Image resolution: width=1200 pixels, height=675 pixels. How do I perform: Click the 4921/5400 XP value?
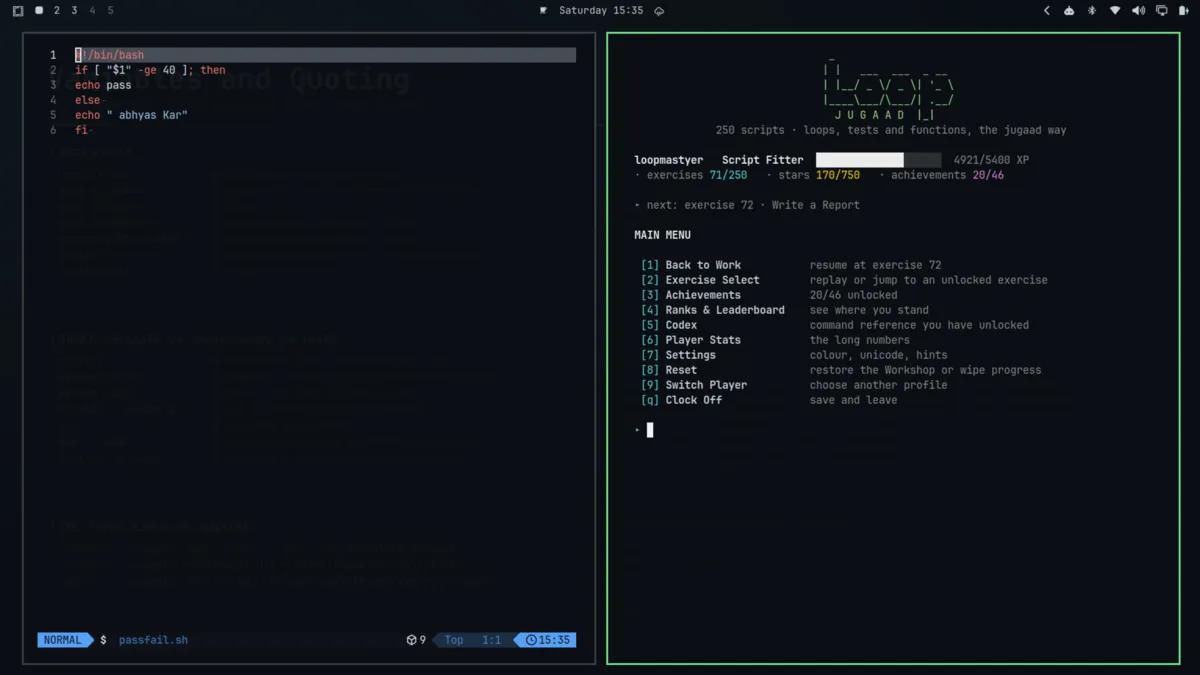tap(991, 160)
